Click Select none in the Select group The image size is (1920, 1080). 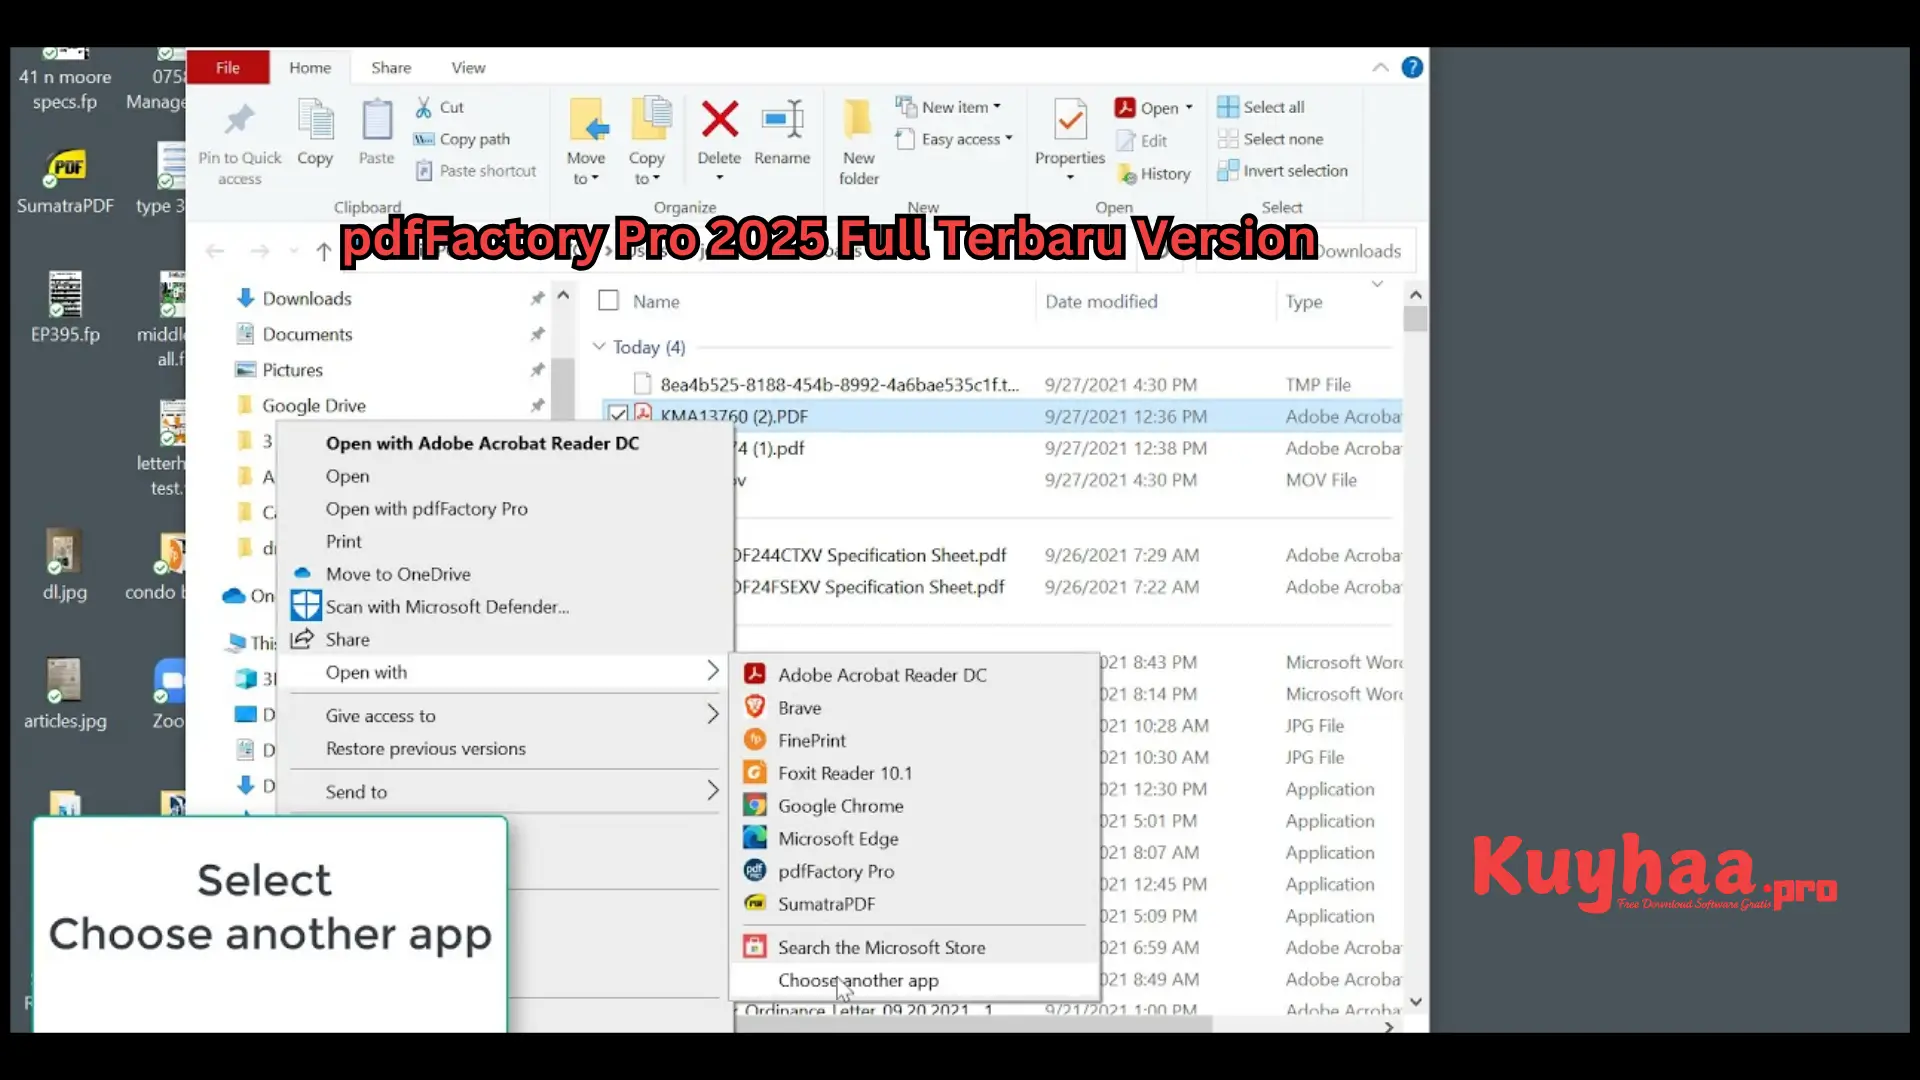coord(1279,139)
